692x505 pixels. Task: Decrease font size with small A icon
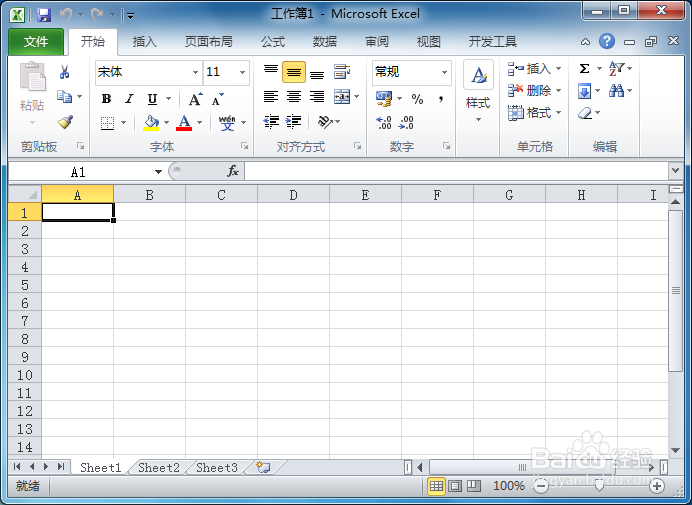click(x=218, y=99)
